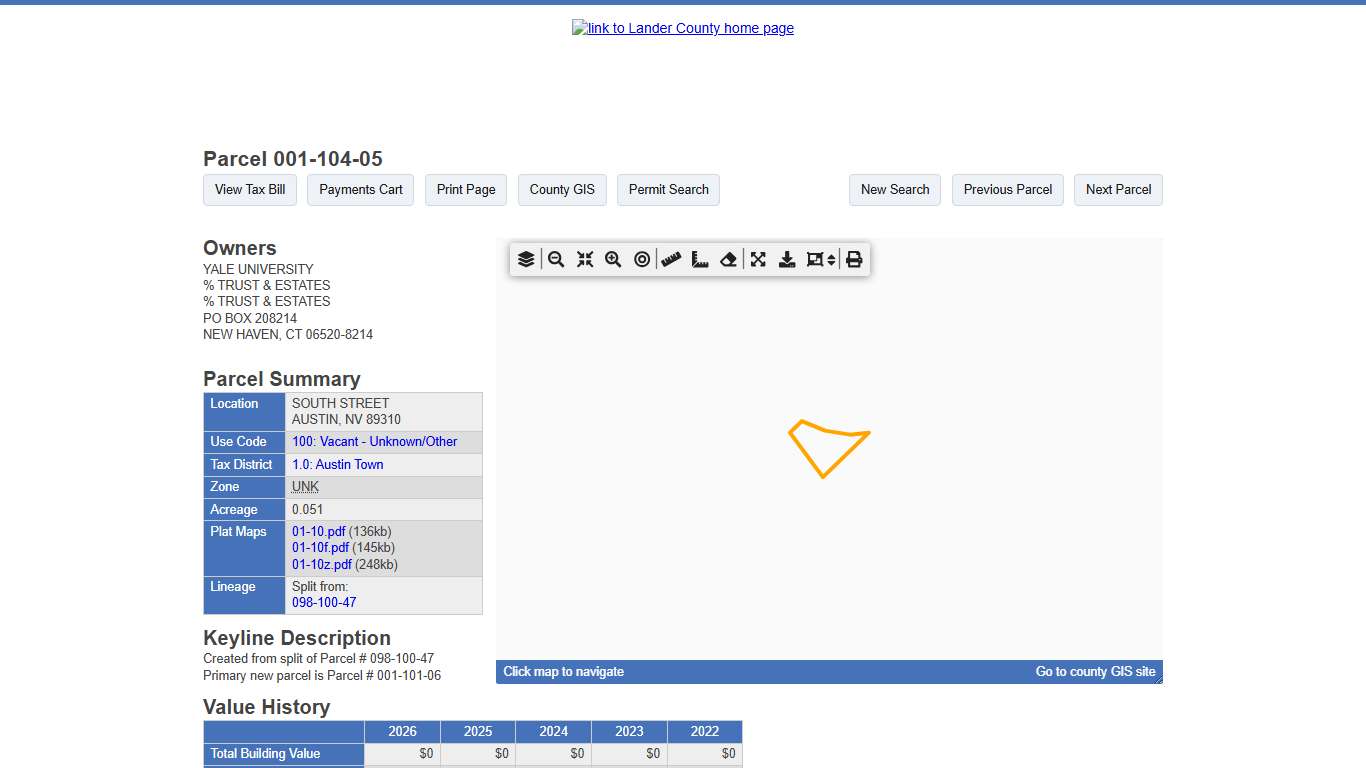Click the zoom in magnifier icon
The image size is (1366, 768).
pos(613,260)
